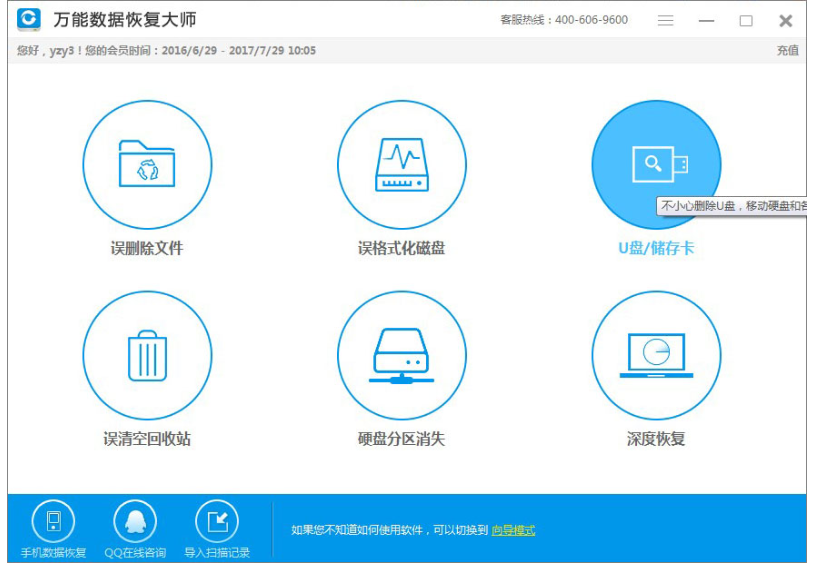Close the 万能数据恢复大师 window

(786, 20)
